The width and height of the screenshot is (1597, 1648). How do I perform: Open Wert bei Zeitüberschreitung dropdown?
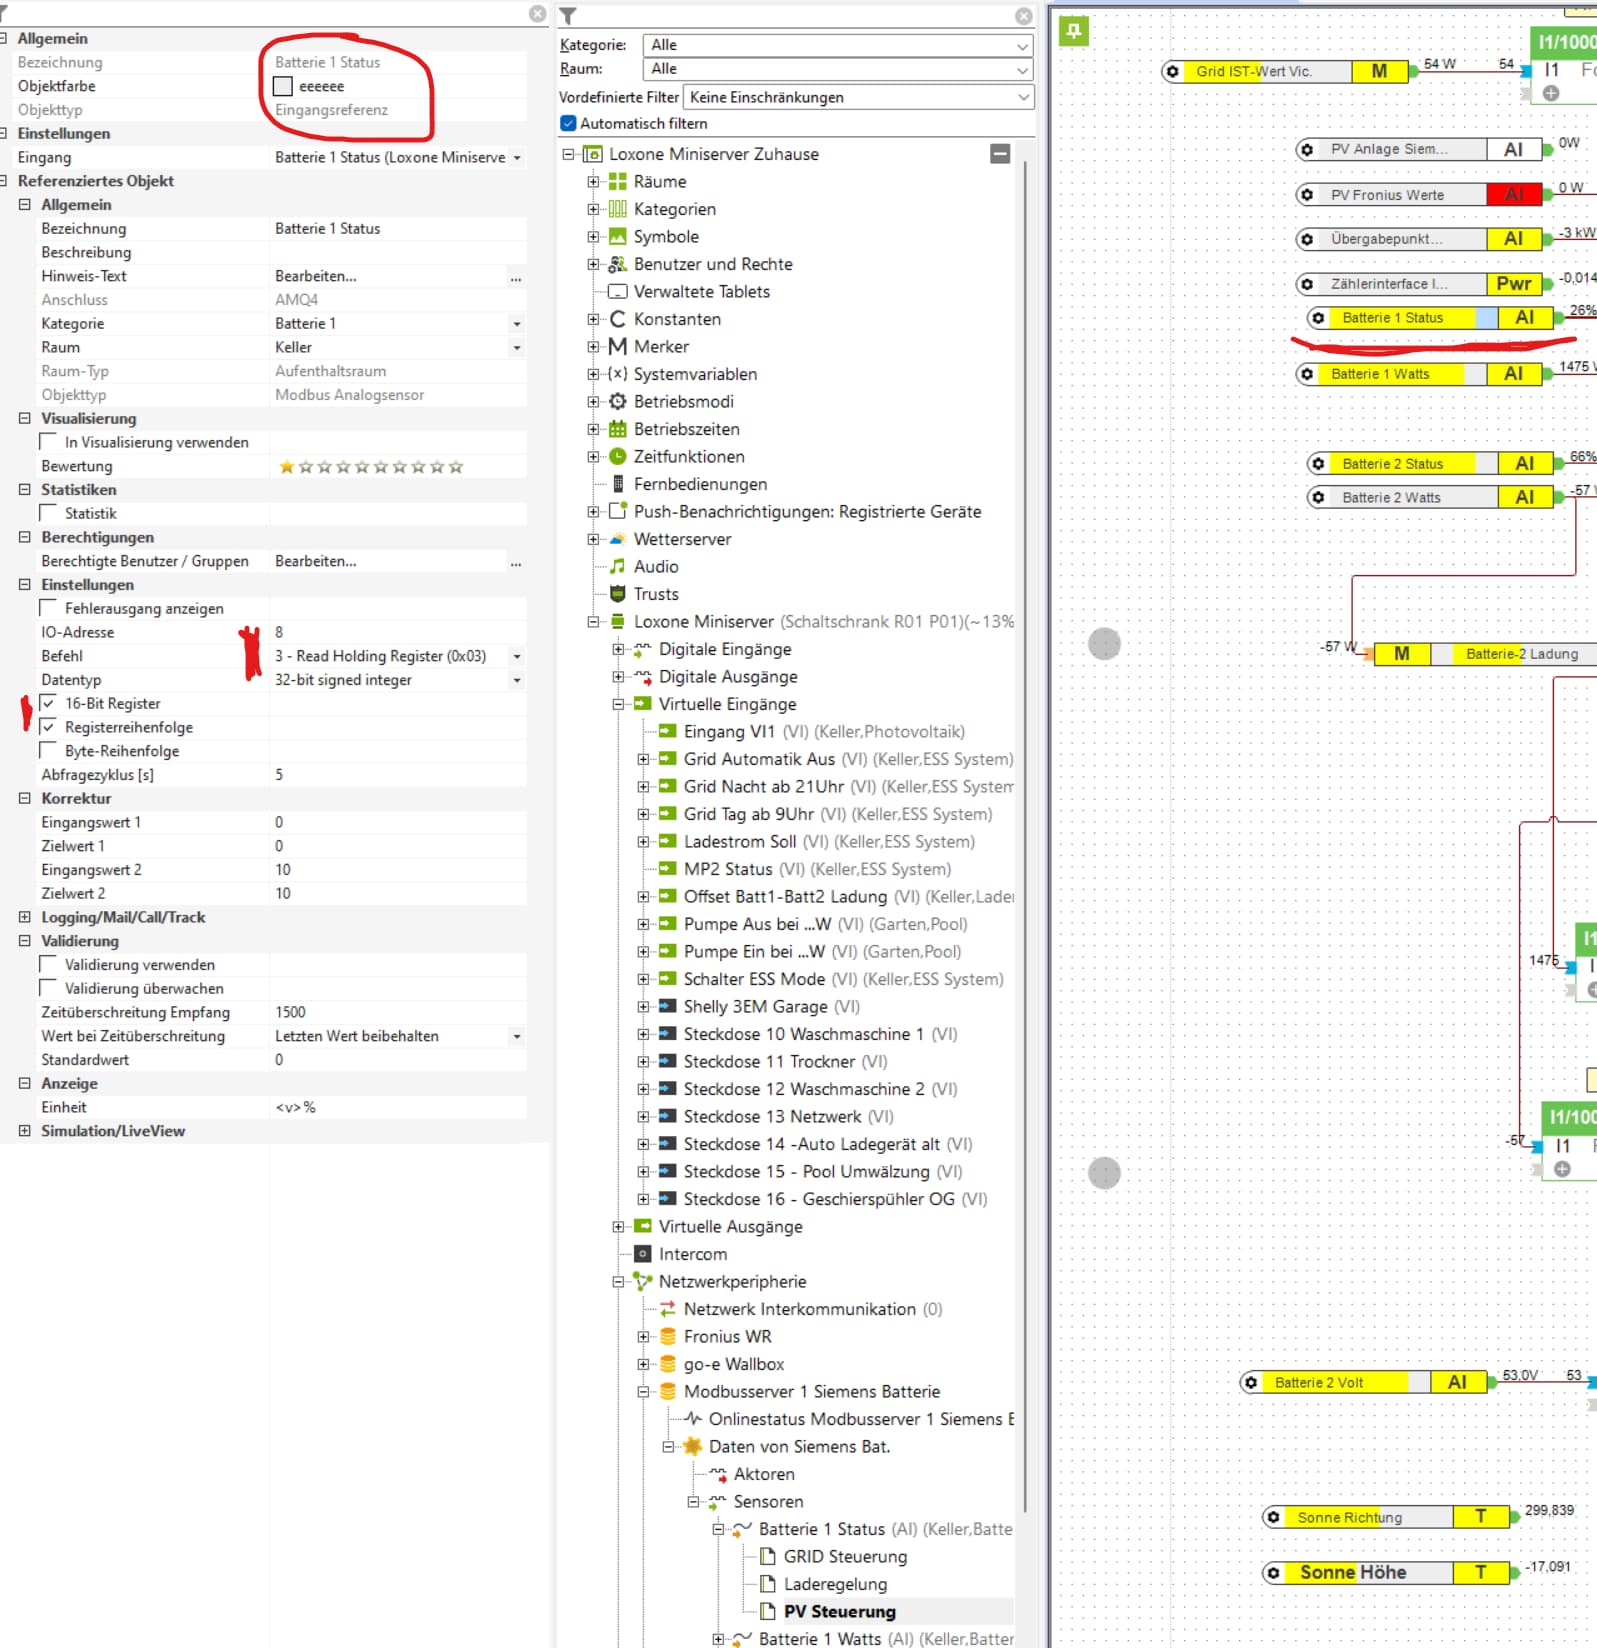(517, 1036)
